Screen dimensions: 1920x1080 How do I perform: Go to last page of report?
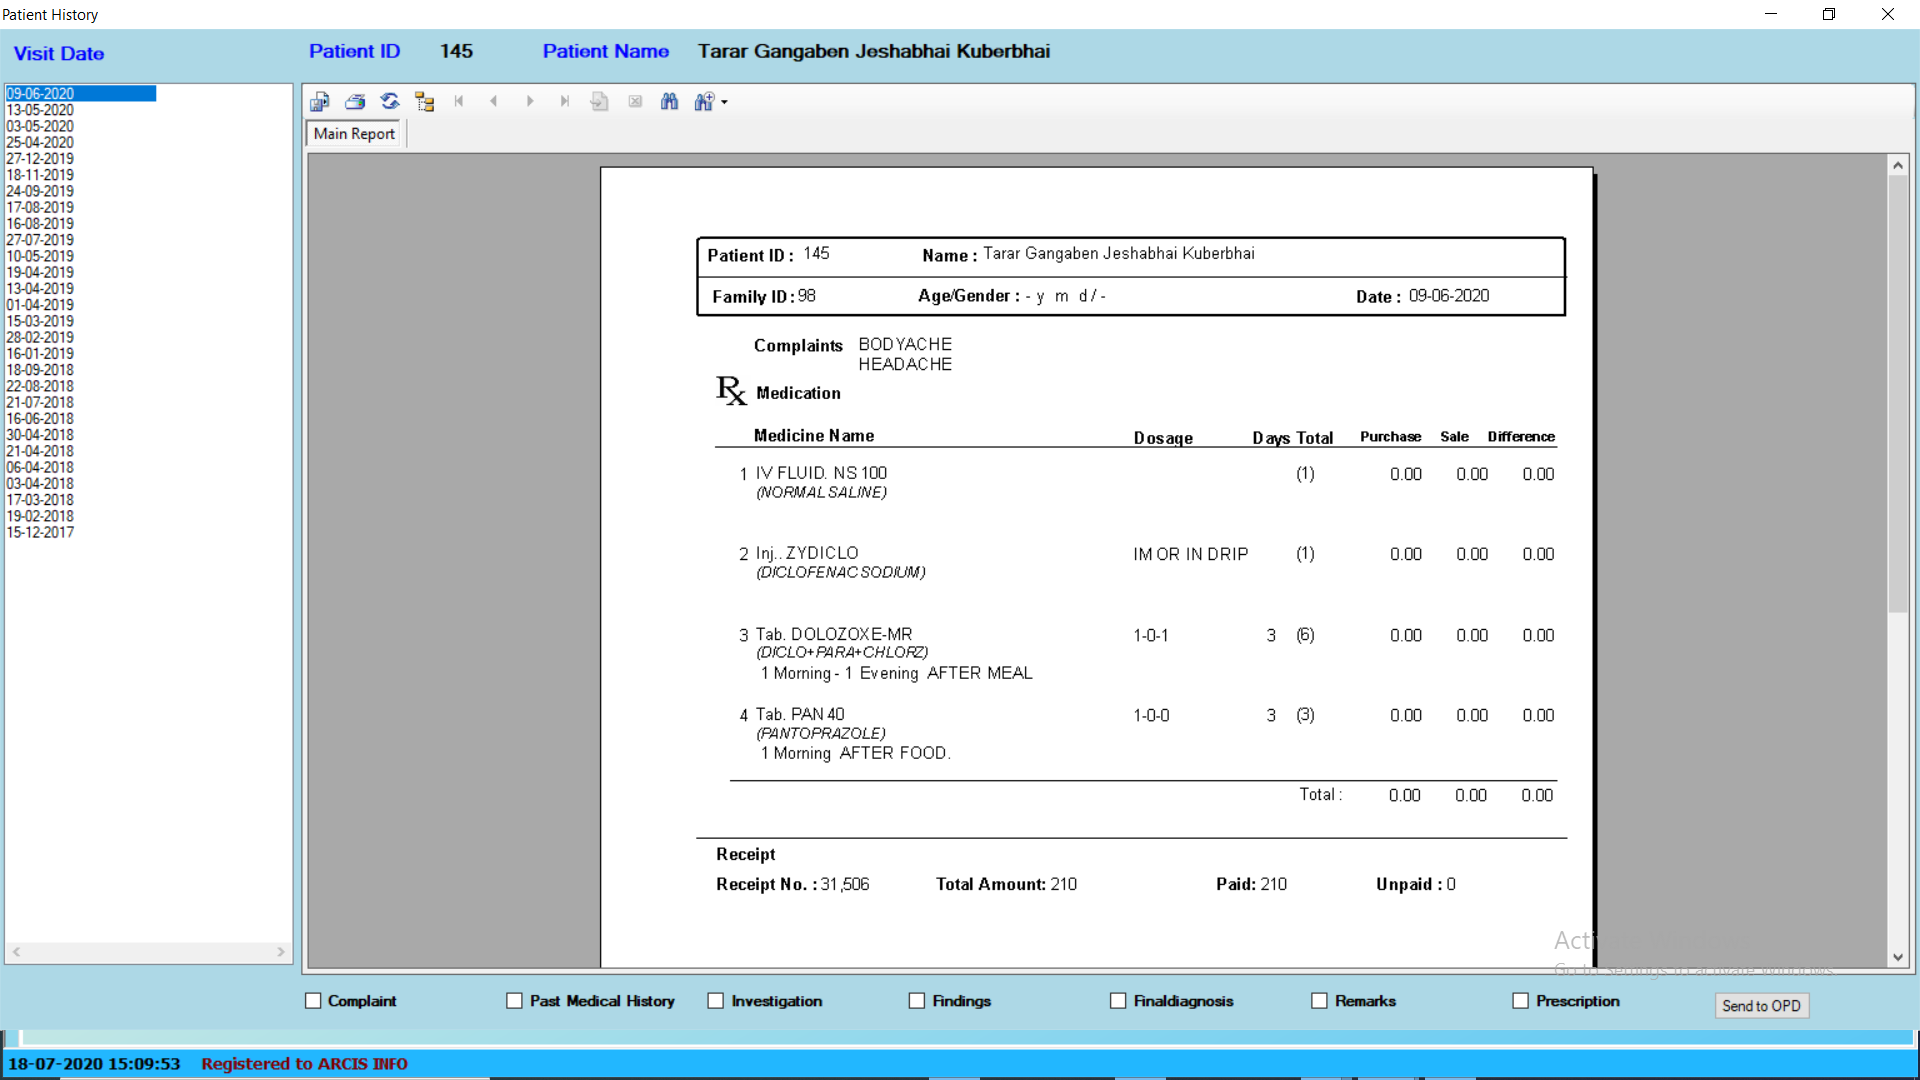pyautogui.click(x=565, y=101)
